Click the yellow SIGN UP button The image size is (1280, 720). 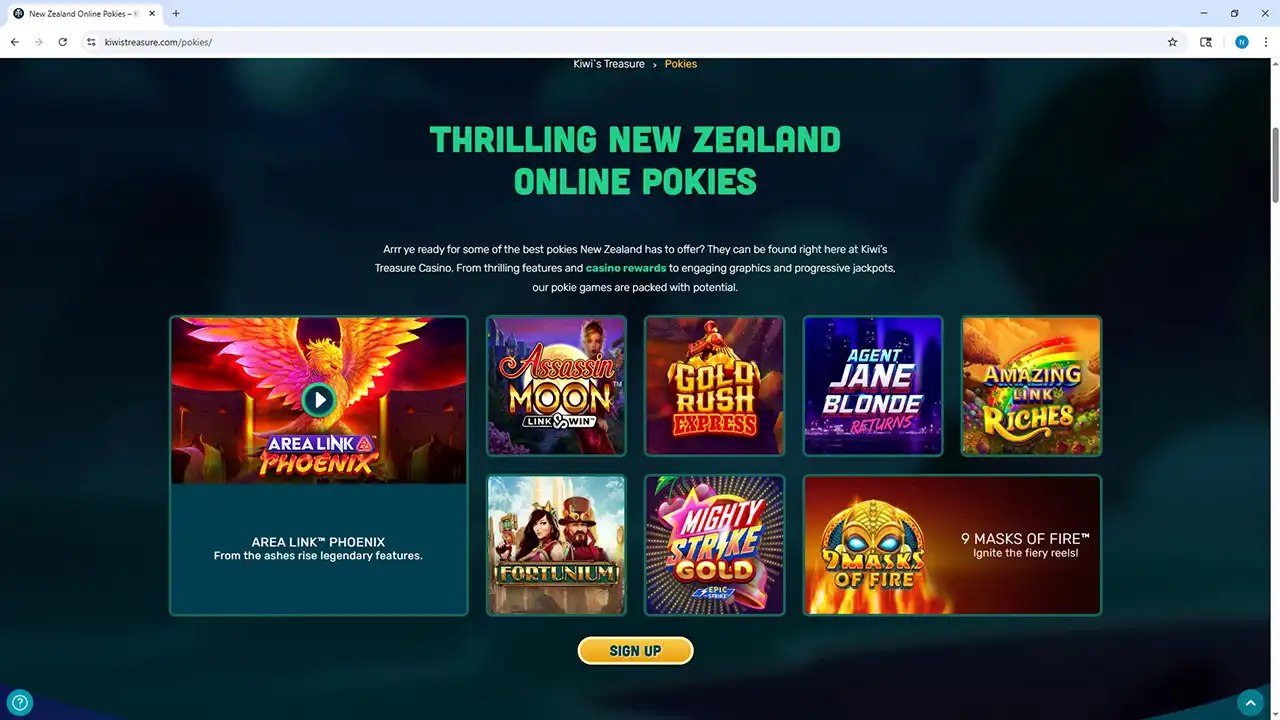[635, 651]
